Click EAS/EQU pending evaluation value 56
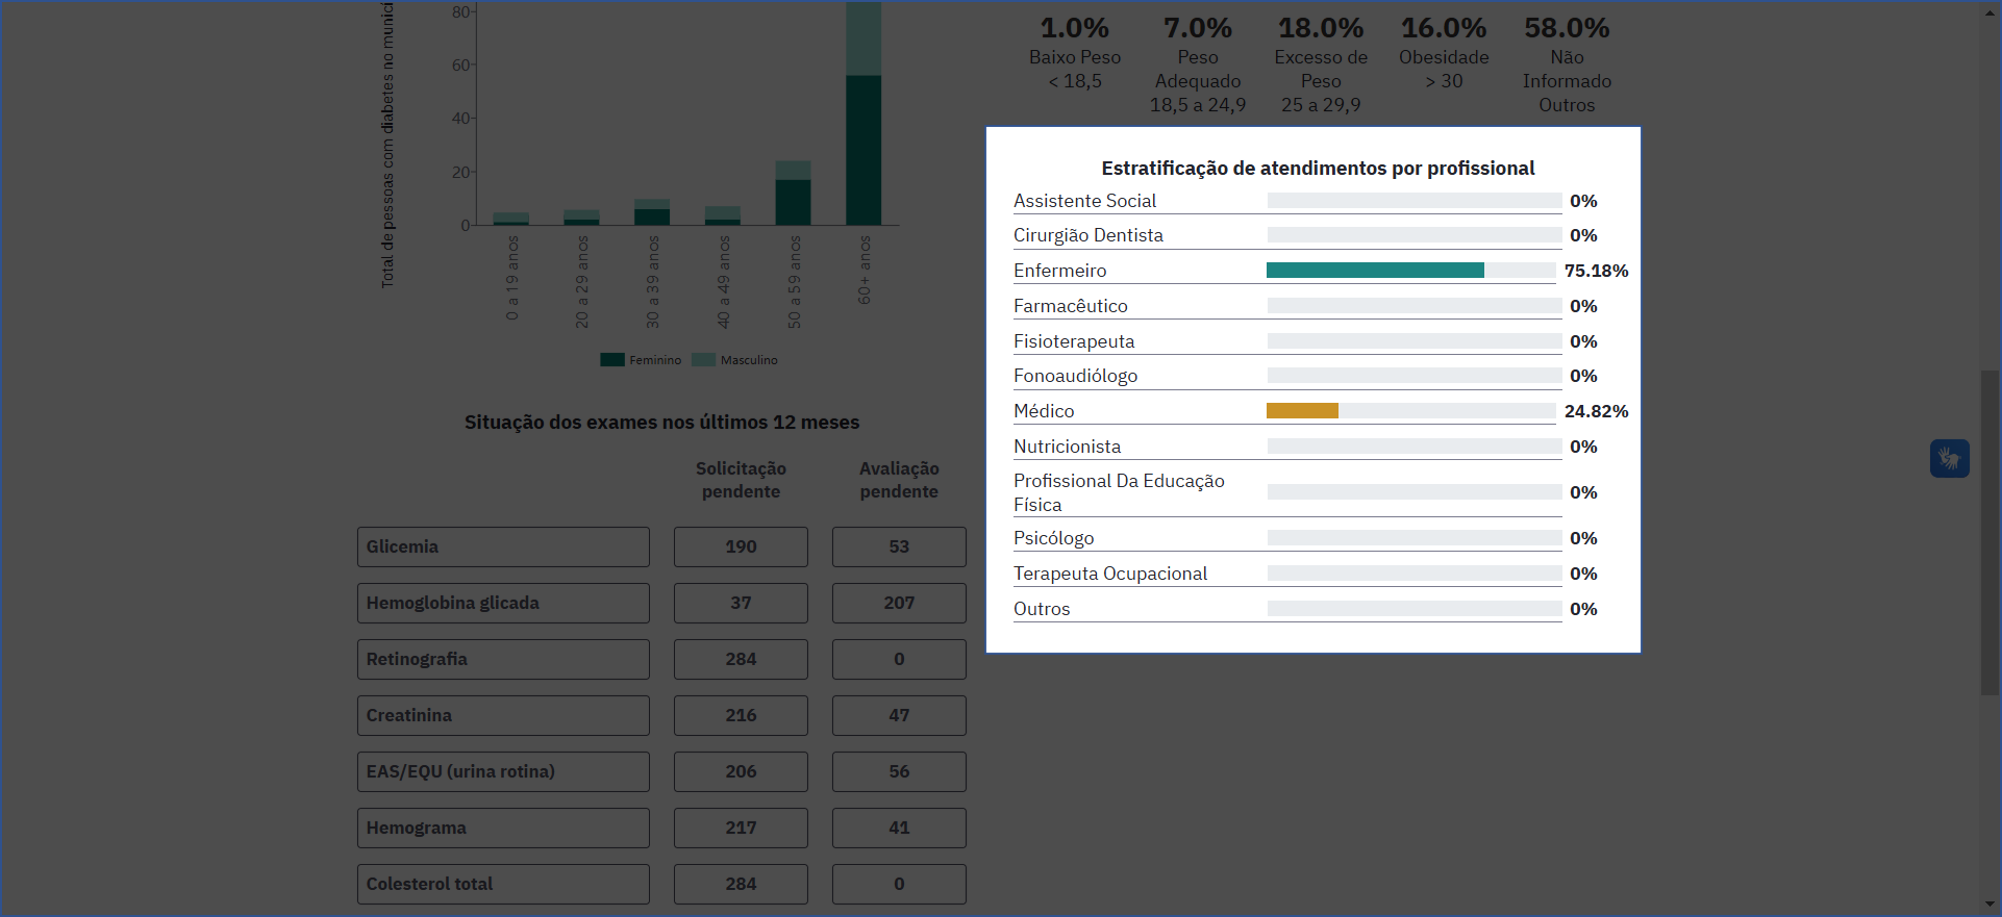 899,771
